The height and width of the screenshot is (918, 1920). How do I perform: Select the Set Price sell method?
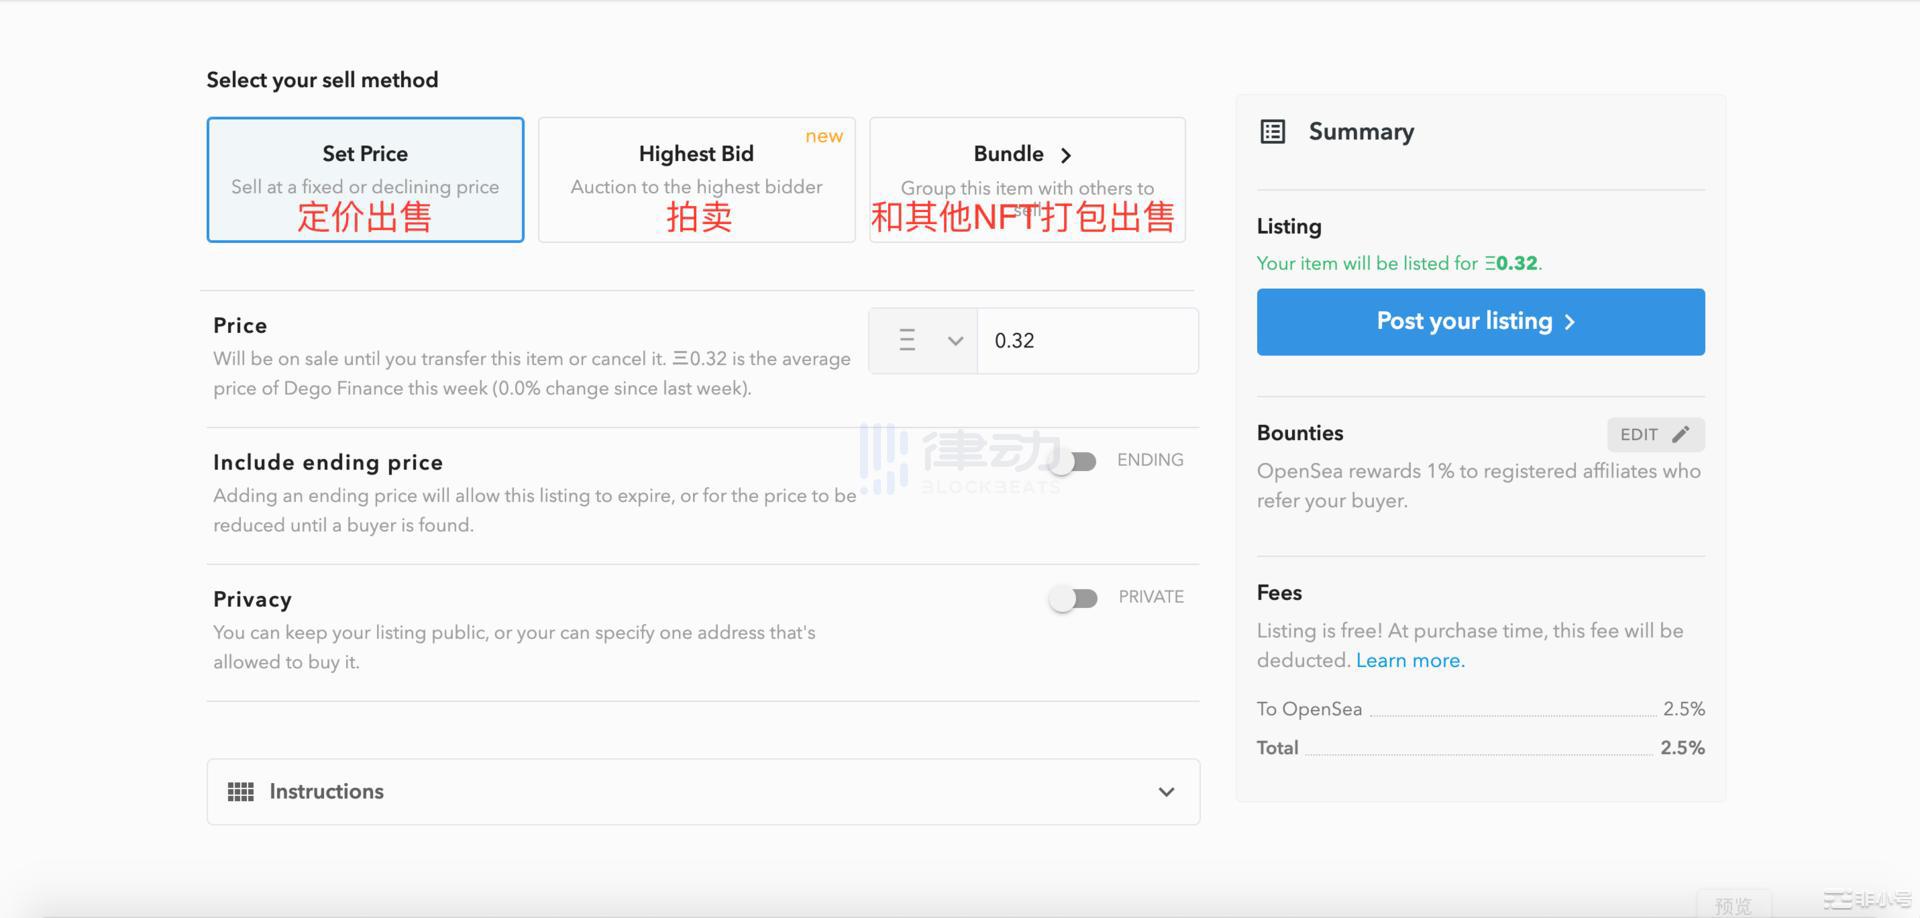(x=365, y=179)
